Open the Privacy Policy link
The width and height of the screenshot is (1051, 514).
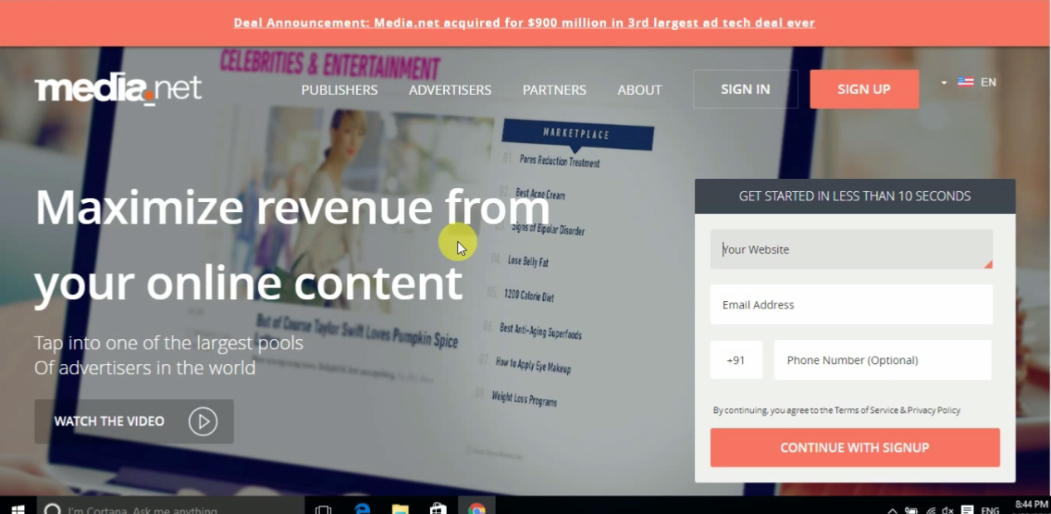(934, 410)
